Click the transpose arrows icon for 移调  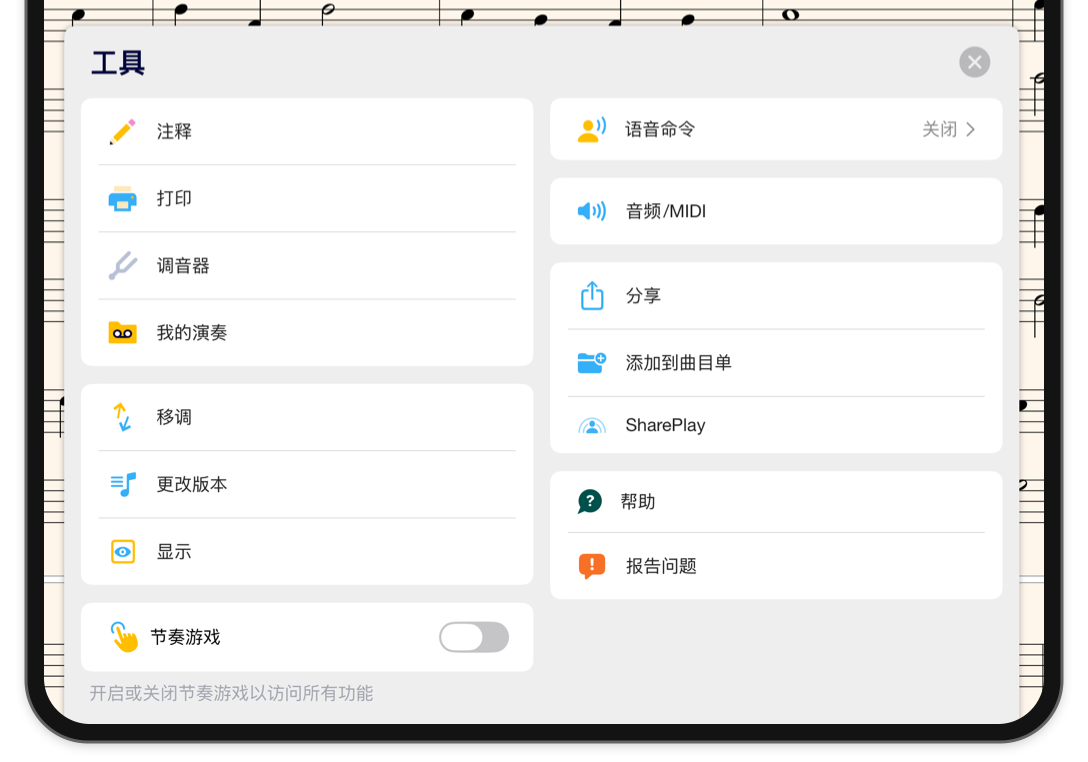coord(122,417)
